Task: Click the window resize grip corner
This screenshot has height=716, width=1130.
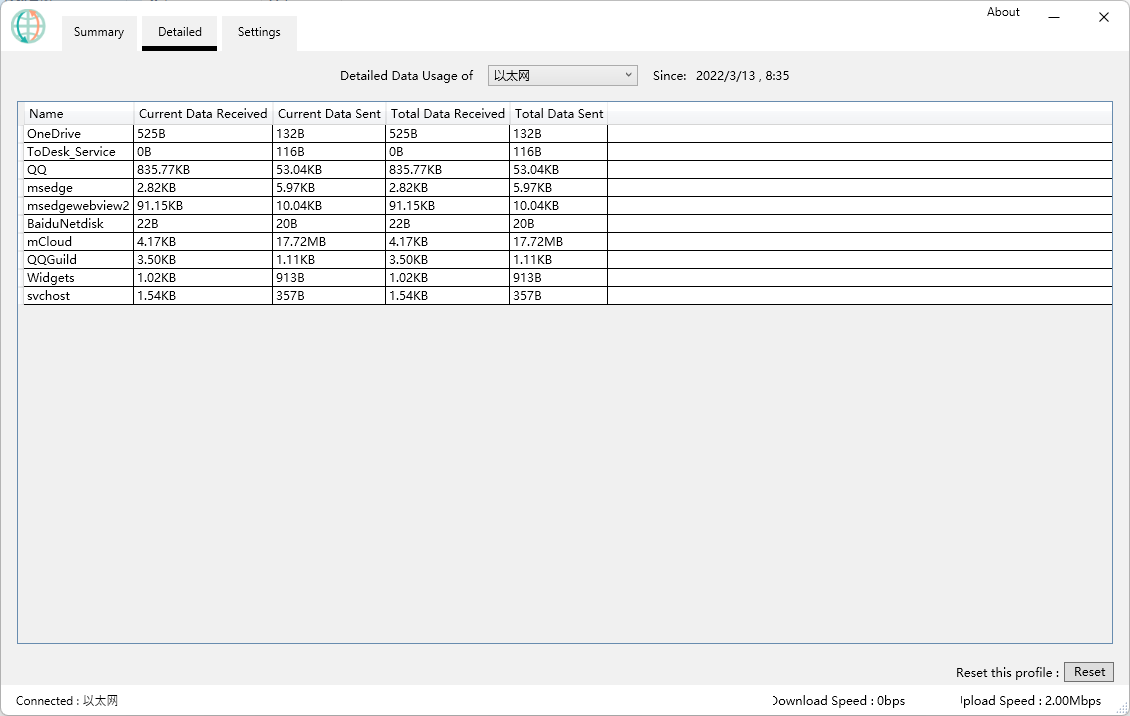Action: [x=1122, y=709]
